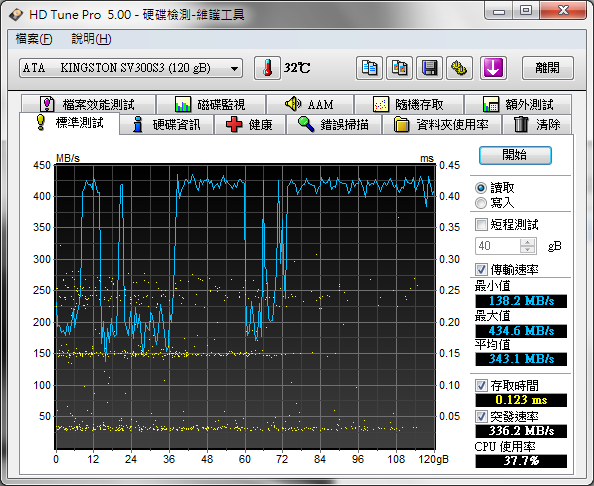Switch to AAM tab

[310, 104]
